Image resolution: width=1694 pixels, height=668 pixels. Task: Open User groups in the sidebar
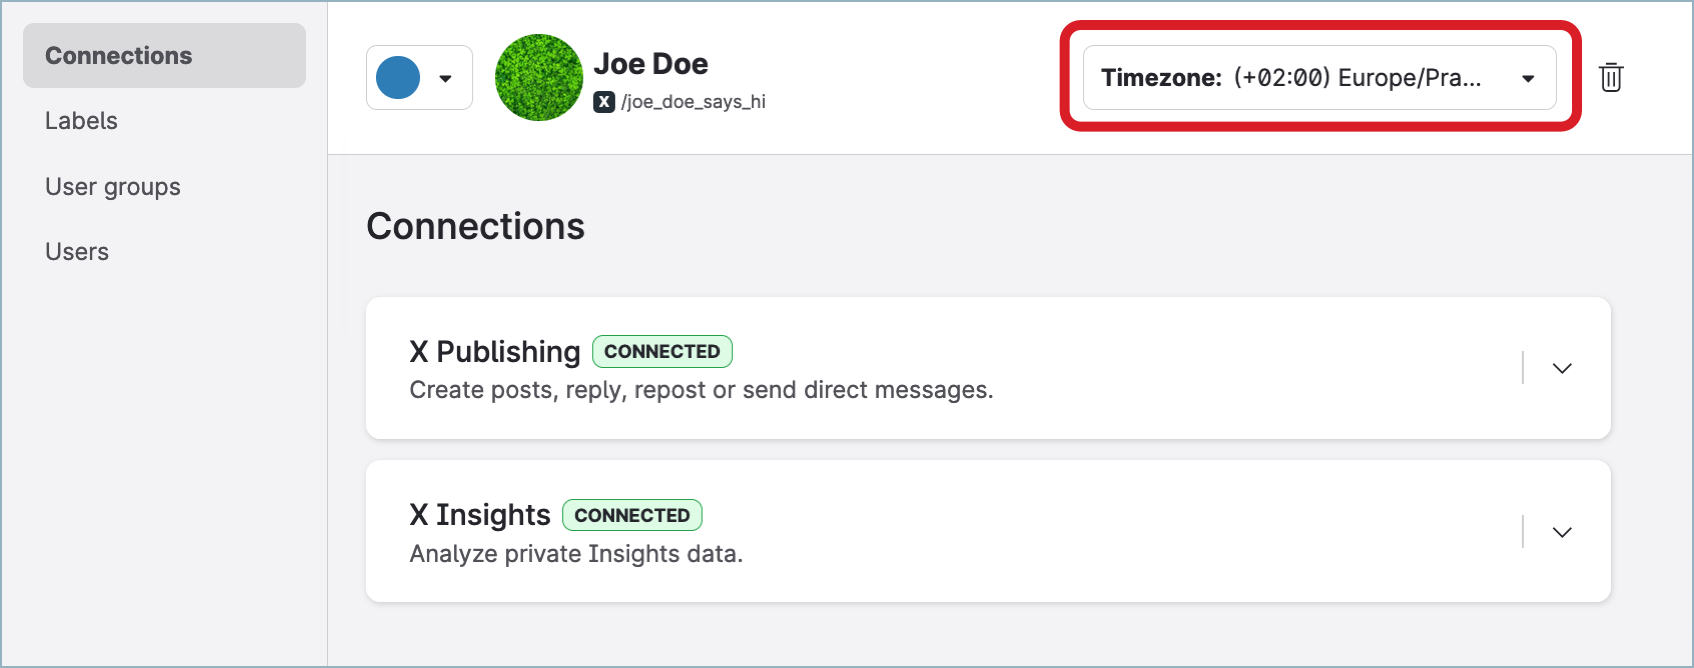click(113, 187)
